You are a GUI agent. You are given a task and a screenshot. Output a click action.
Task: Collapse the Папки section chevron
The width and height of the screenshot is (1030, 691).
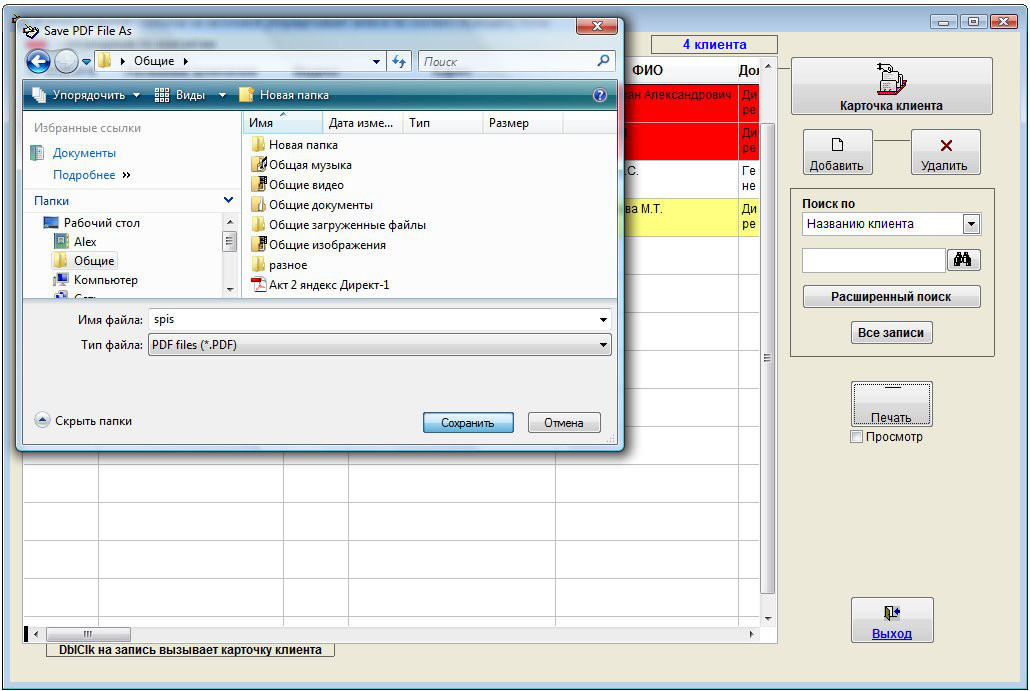(x=228, y=200)
